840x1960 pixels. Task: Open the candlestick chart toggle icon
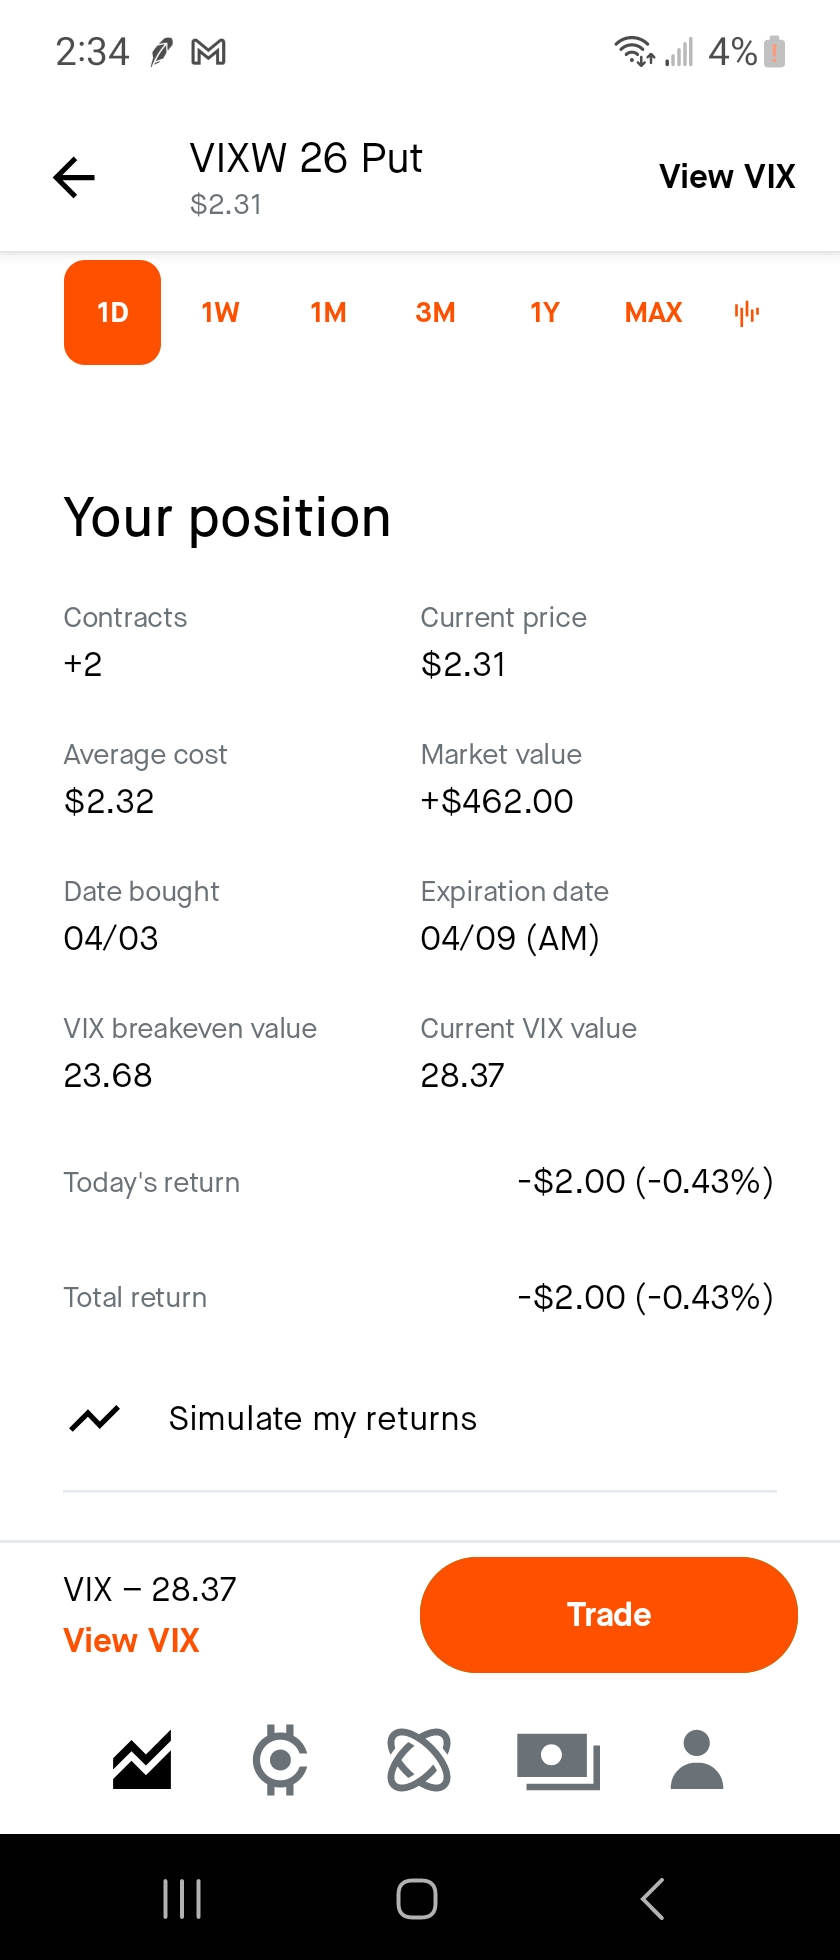(747, 313)
